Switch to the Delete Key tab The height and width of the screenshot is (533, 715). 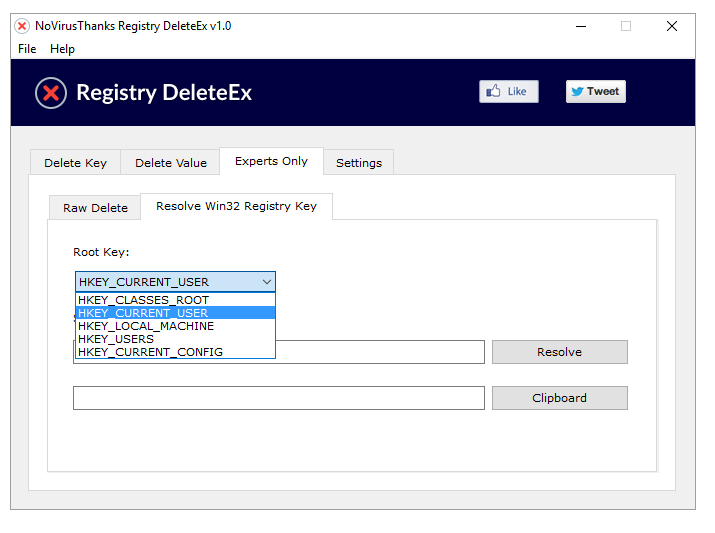75,163
